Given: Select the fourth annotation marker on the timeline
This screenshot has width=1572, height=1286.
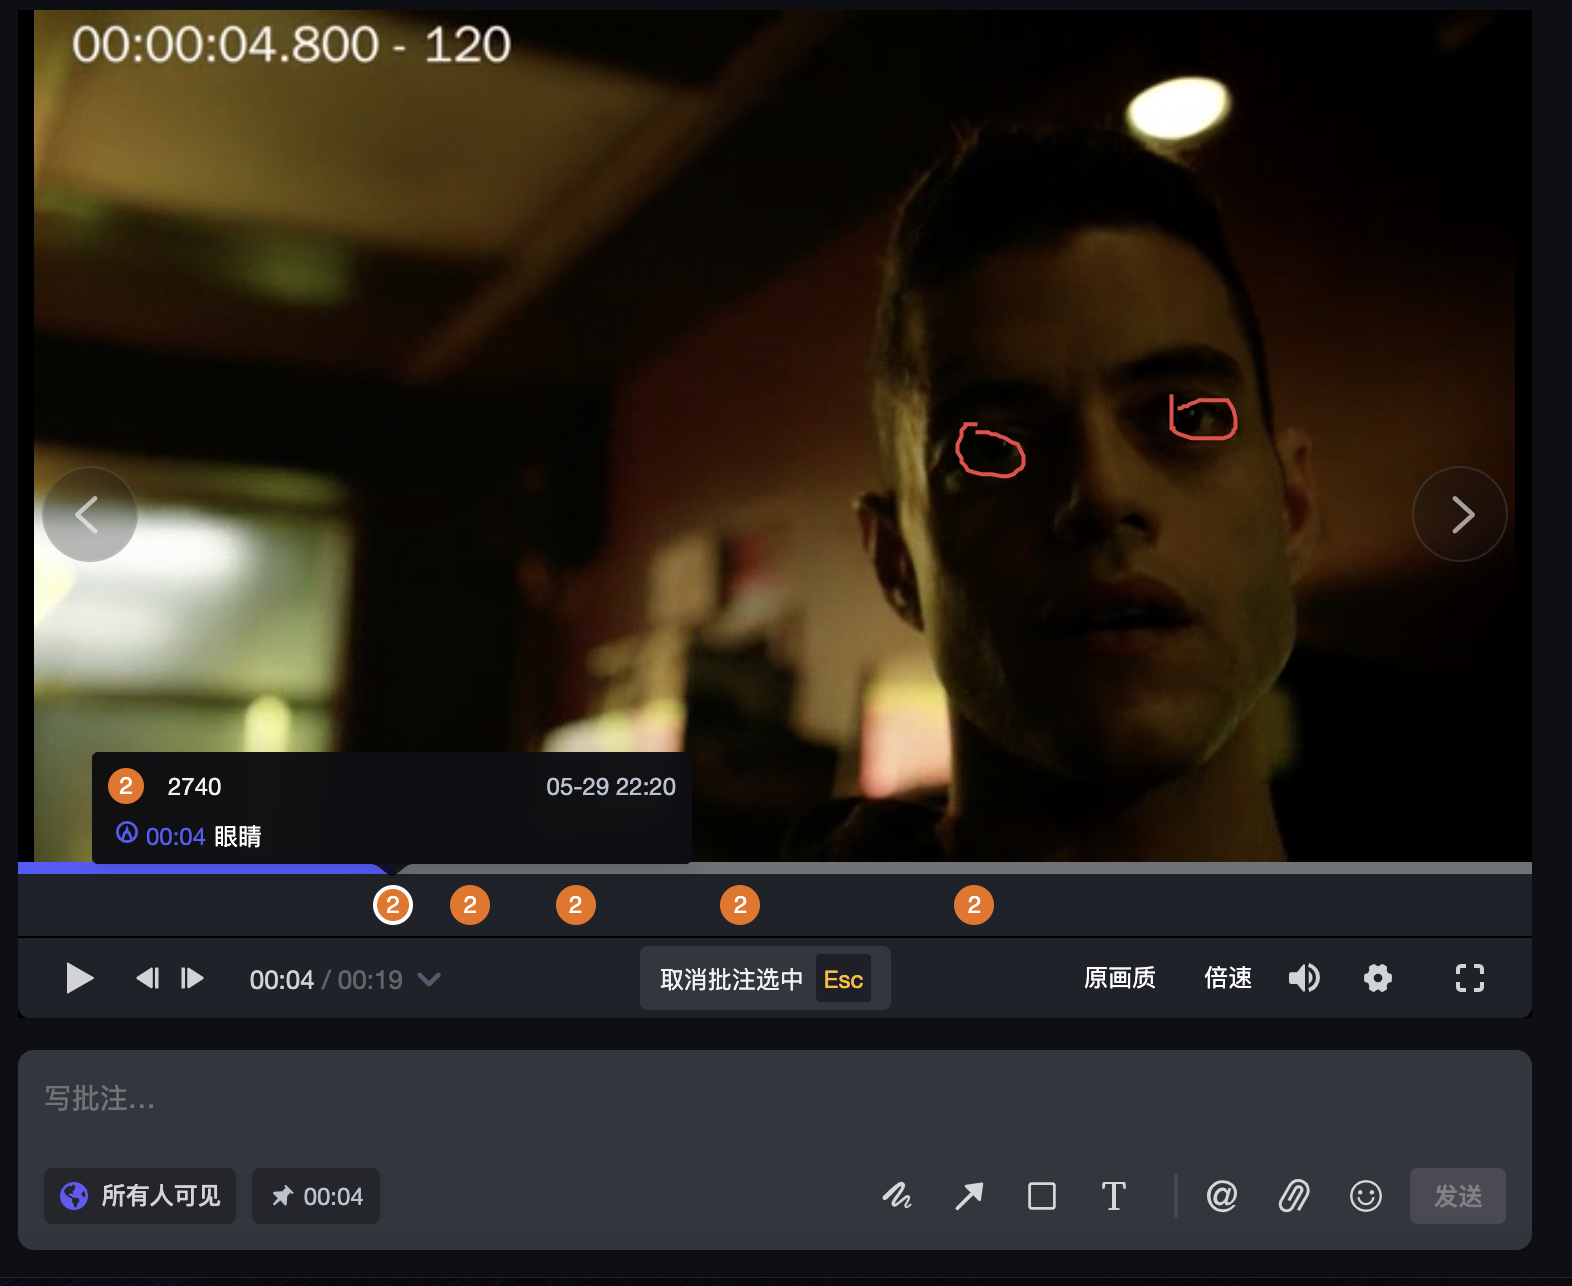Looking at the screenshot, I should [740, 905].
